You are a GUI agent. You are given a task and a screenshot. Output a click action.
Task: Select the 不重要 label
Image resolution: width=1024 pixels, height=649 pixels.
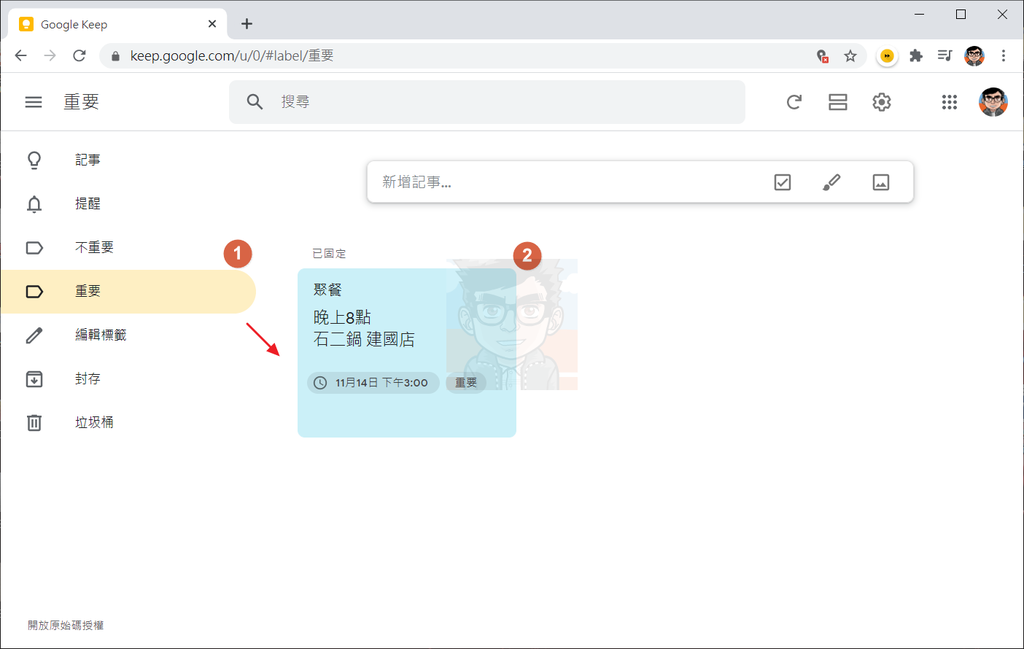127,247
